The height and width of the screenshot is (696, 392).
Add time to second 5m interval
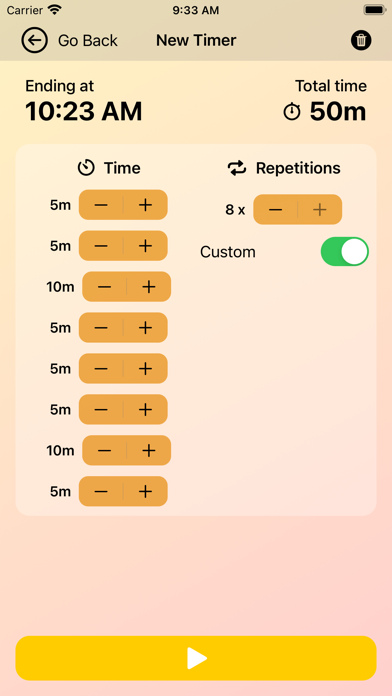(x=145, y=245)
